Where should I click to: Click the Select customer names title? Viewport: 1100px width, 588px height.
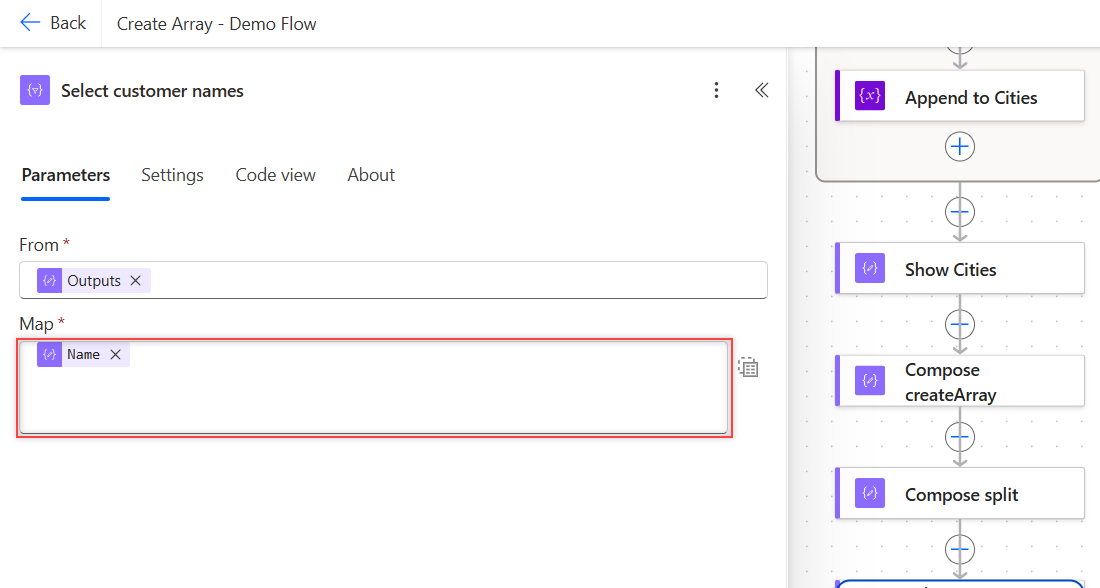(152, 91)
